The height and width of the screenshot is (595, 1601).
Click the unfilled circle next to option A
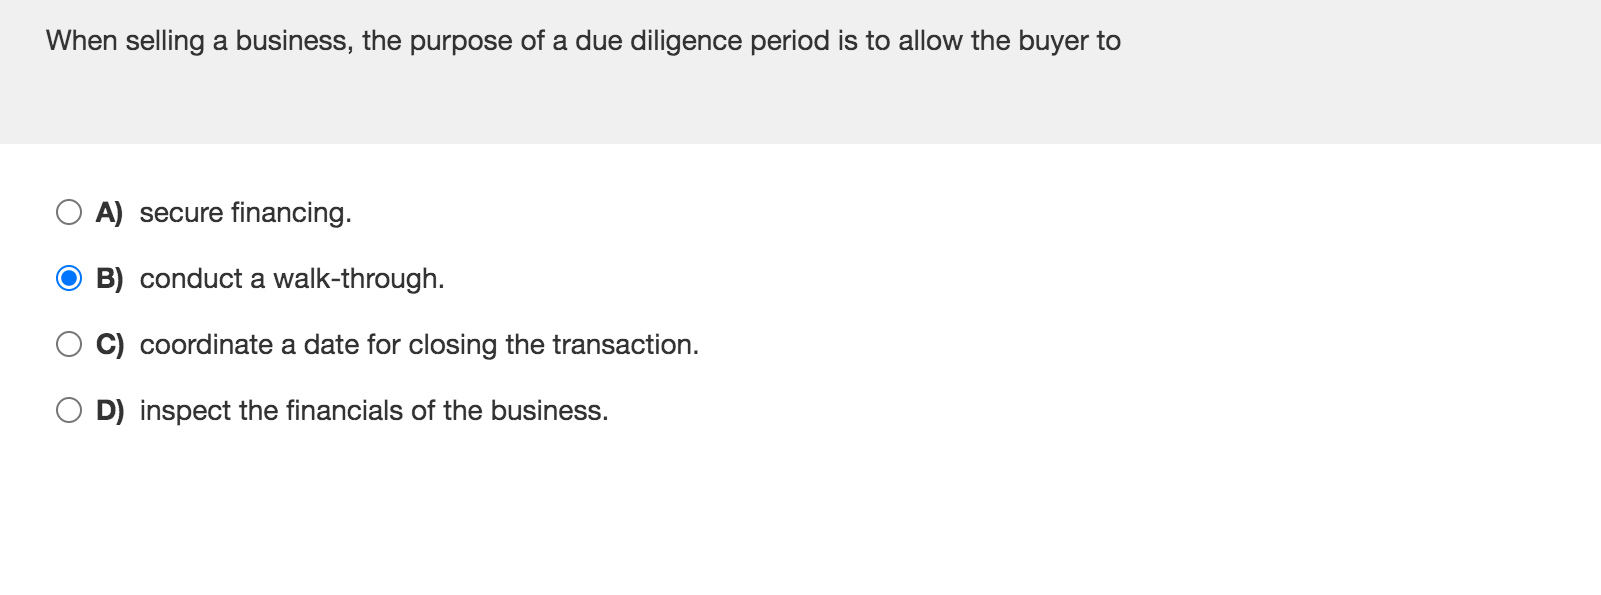(x=70, y=212)
